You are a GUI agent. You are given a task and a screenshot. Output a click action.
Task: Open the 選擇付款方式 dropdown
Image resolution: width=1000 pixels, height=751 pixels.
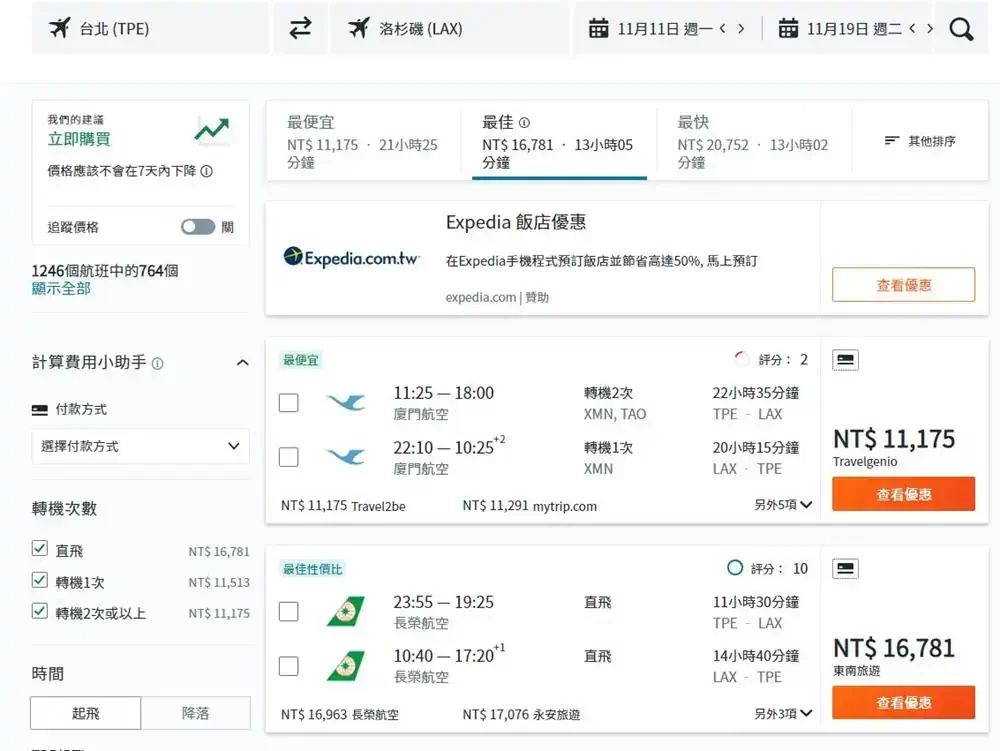click(x=140, y=446)
